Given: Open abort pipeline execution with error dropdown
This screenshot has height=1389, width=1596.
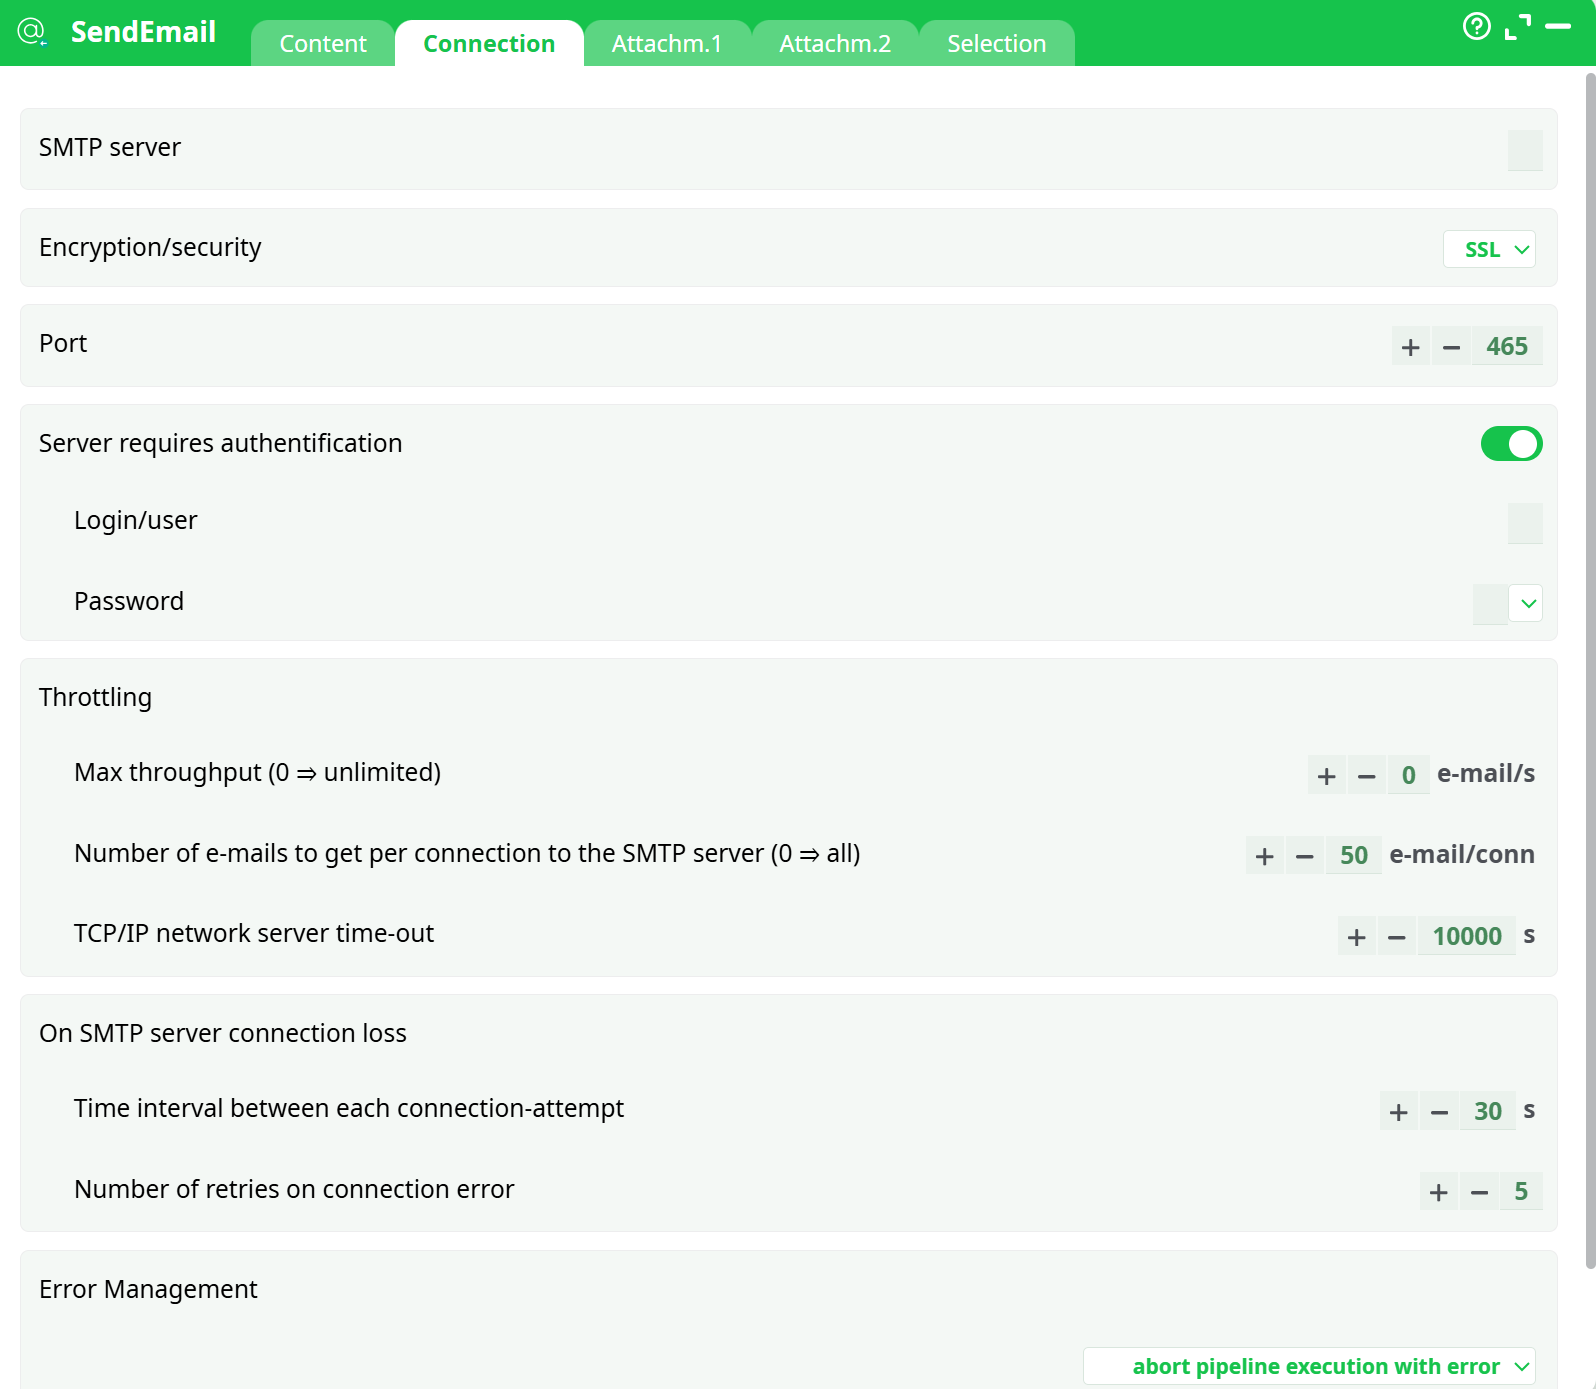Looking at the screenshot, I should pos(1309,1367).
